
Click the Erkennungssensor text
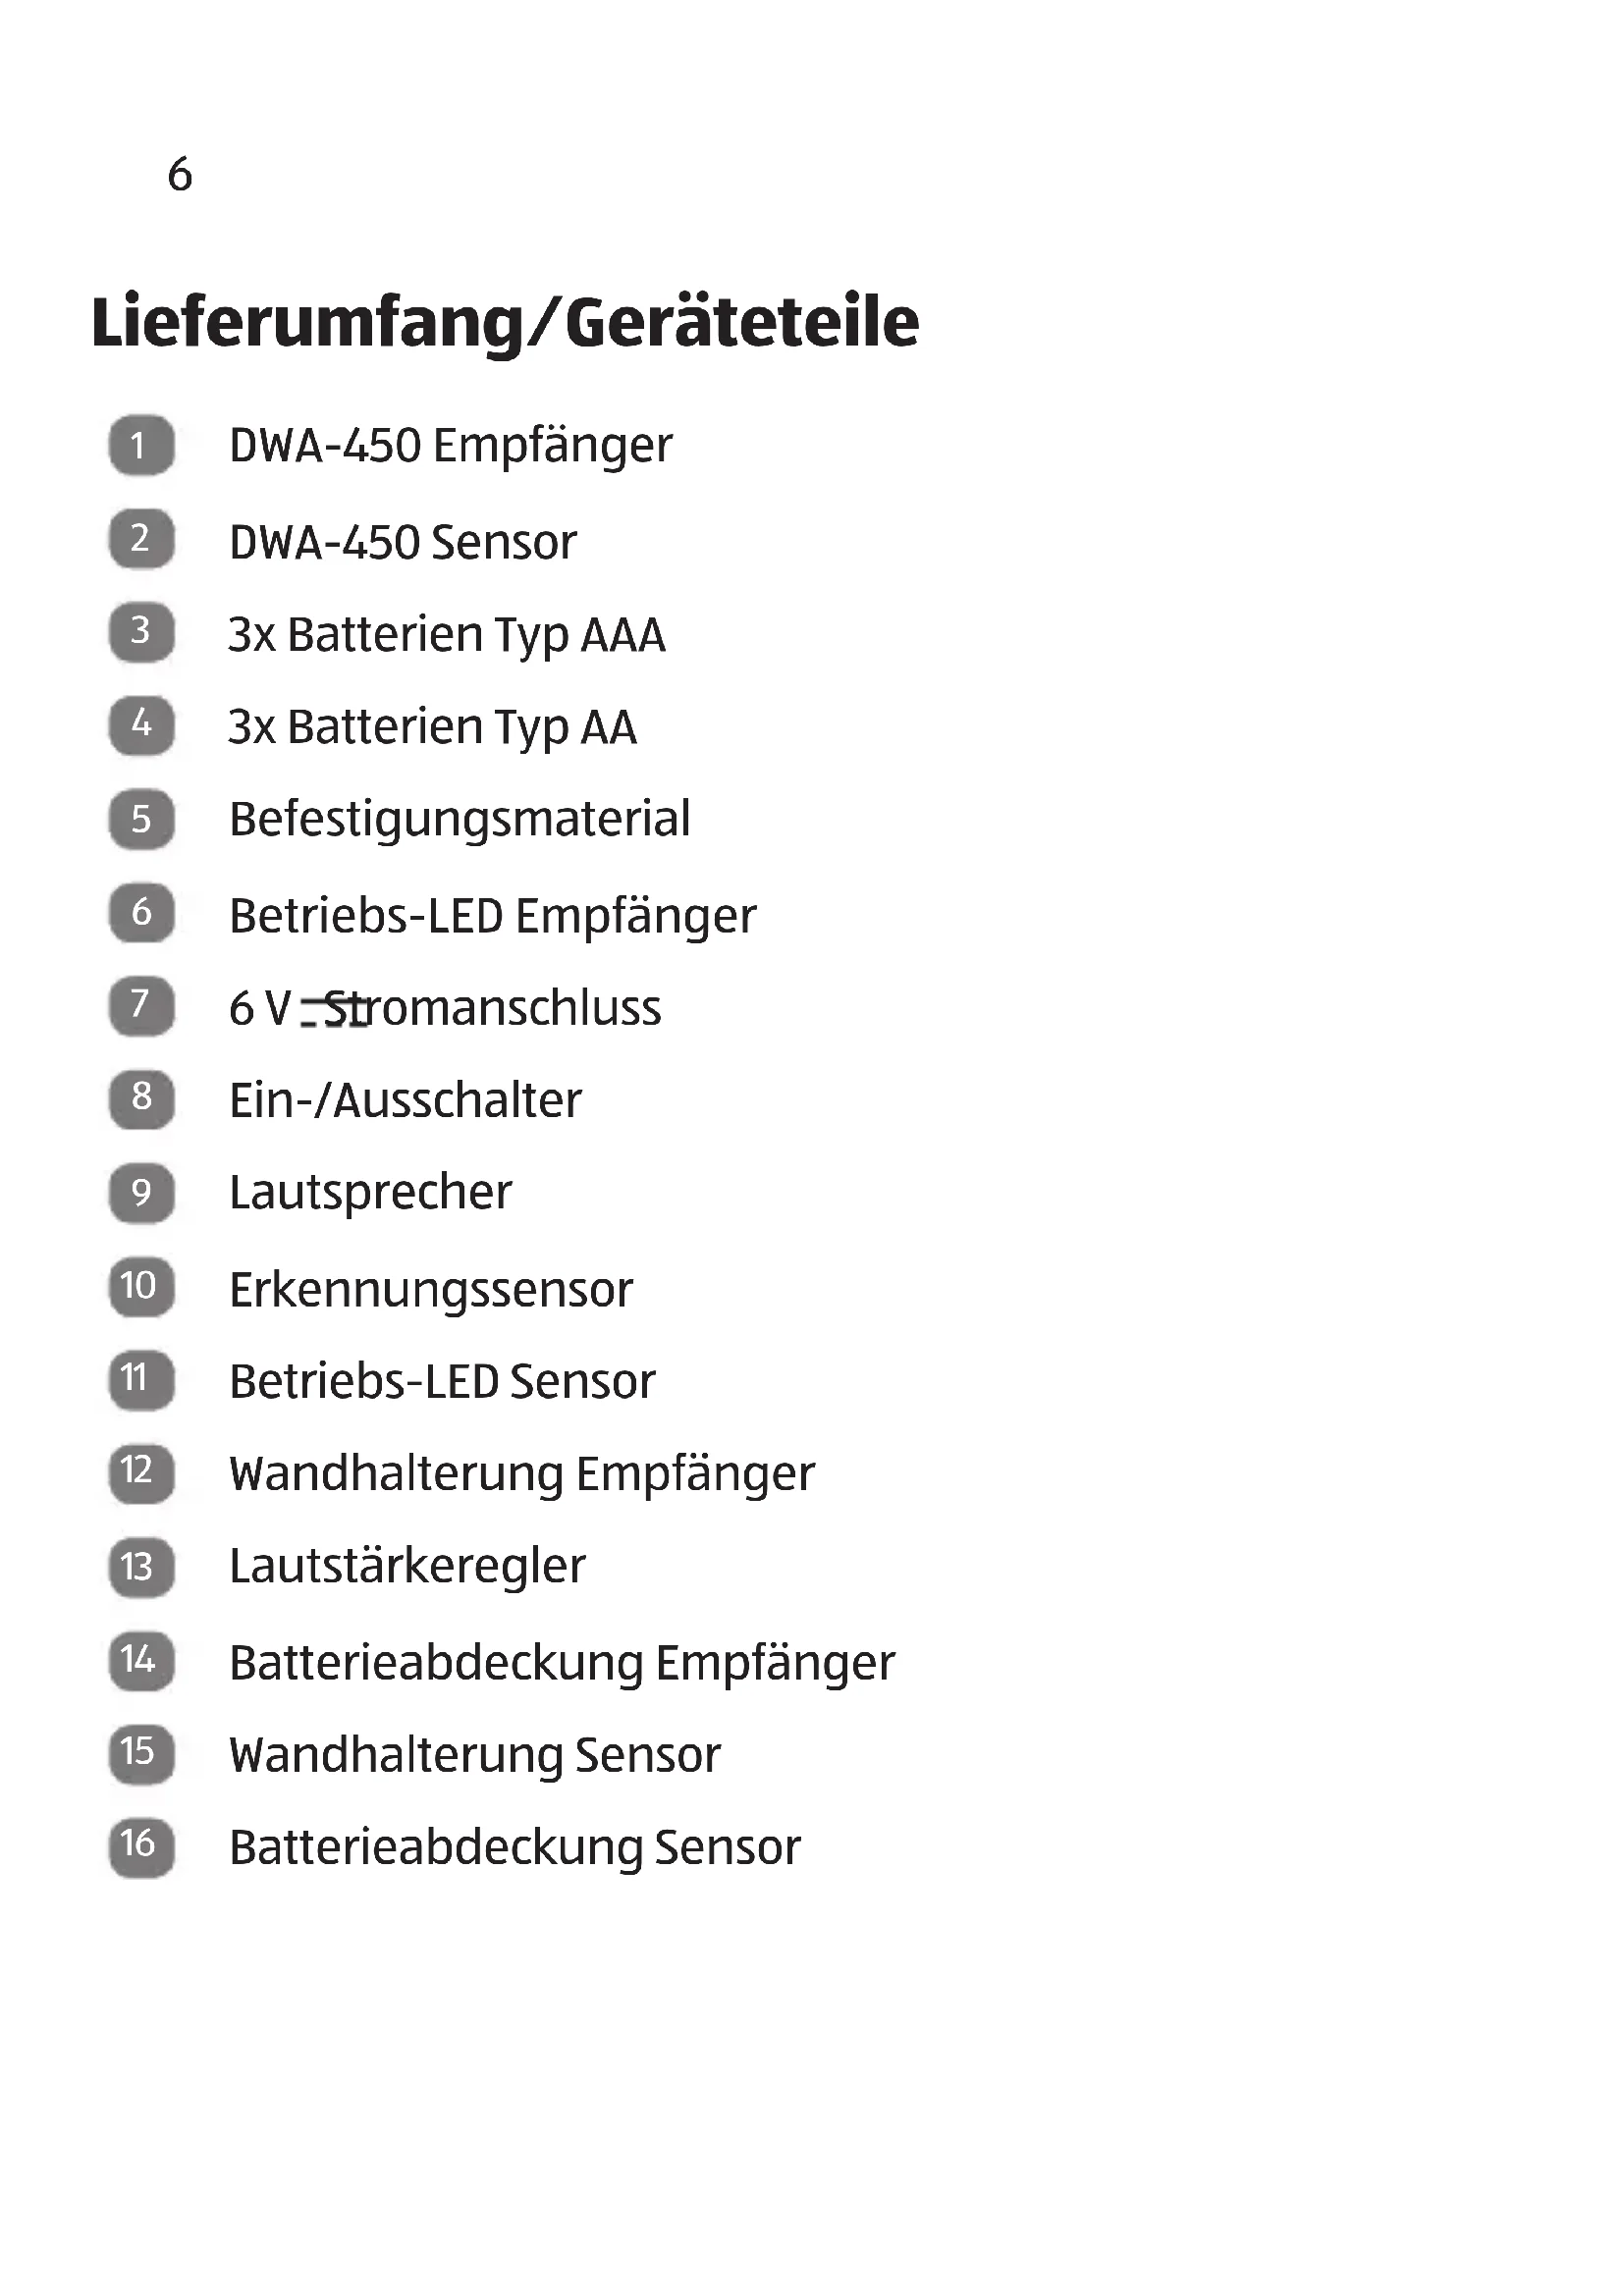click(431, 1290)
